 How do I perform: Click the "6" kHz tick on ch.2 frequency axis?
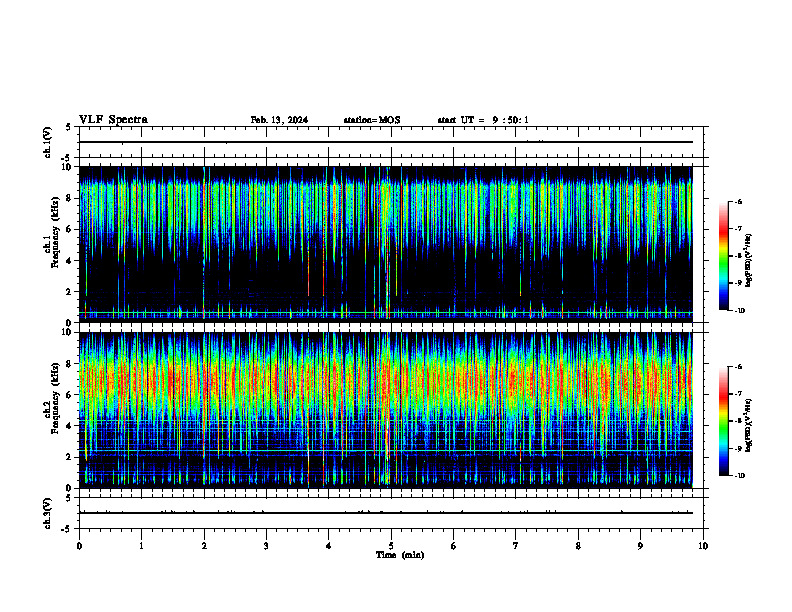(69, 395)
